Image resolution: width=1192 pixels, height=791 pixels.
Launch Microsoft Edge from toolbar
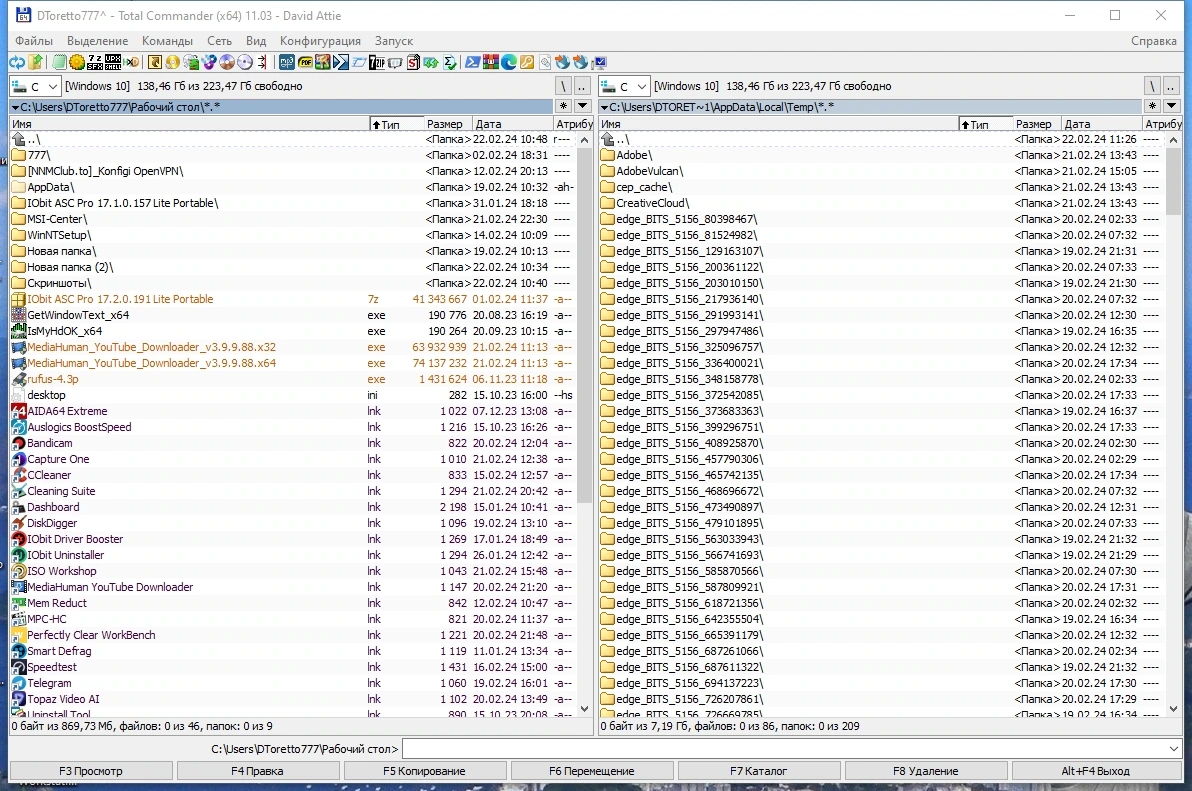tap(509, 62)
